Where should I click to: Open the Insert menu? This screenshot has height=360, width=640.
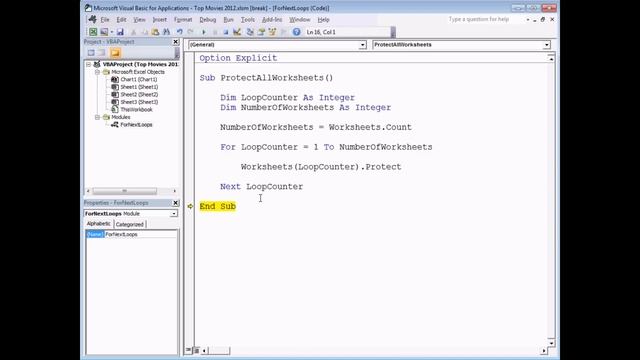click(x=160, y=20)
